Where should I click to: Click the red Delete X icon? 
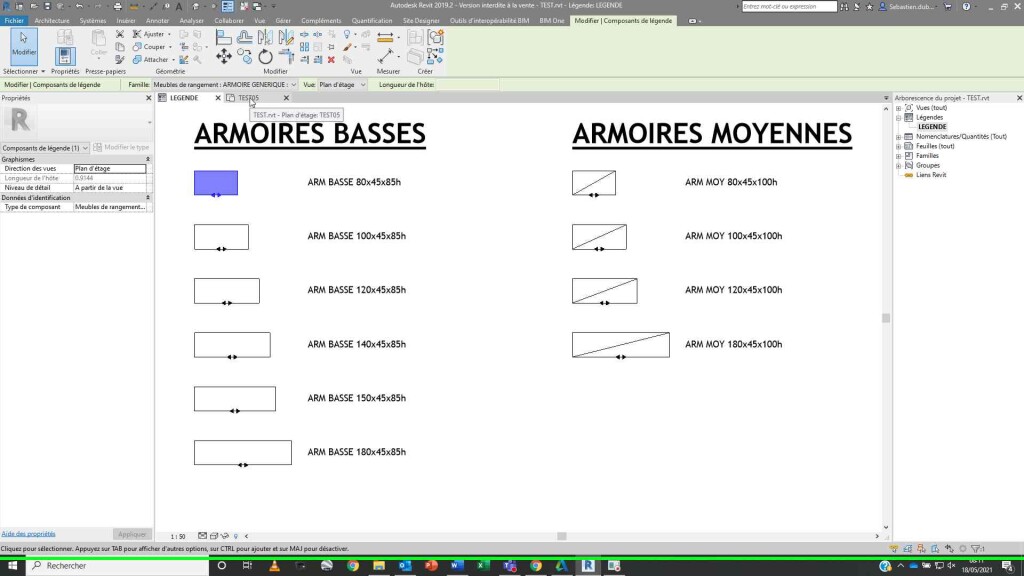[331, 59]
